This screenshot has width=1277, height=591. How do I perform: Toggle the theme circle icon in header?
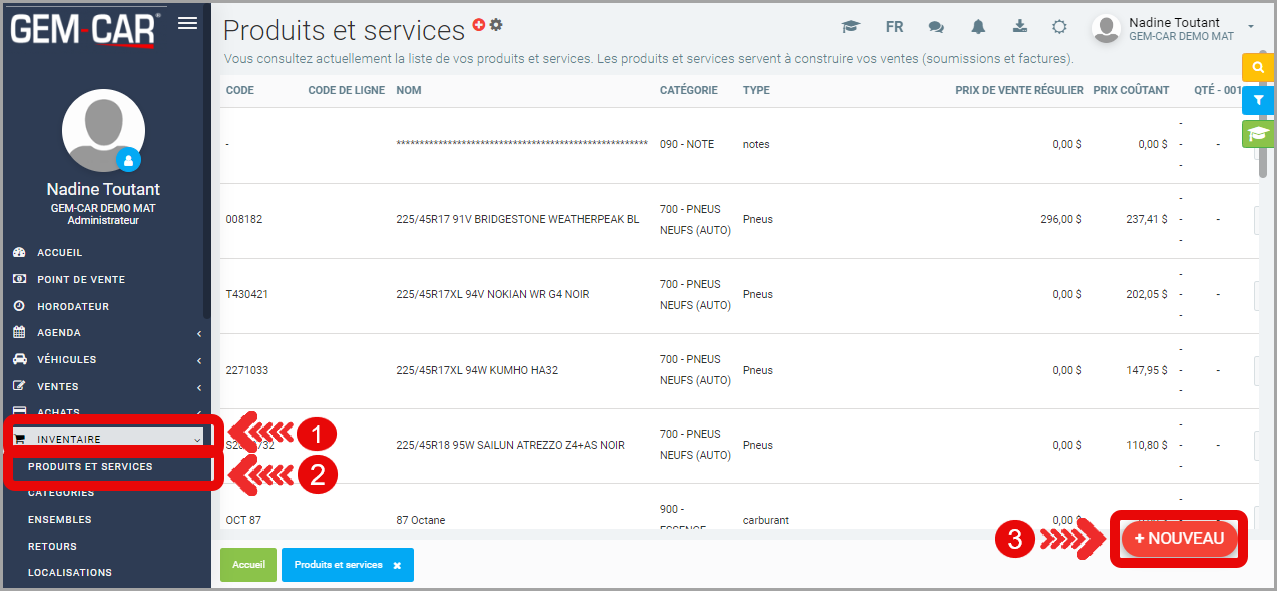1059,27
